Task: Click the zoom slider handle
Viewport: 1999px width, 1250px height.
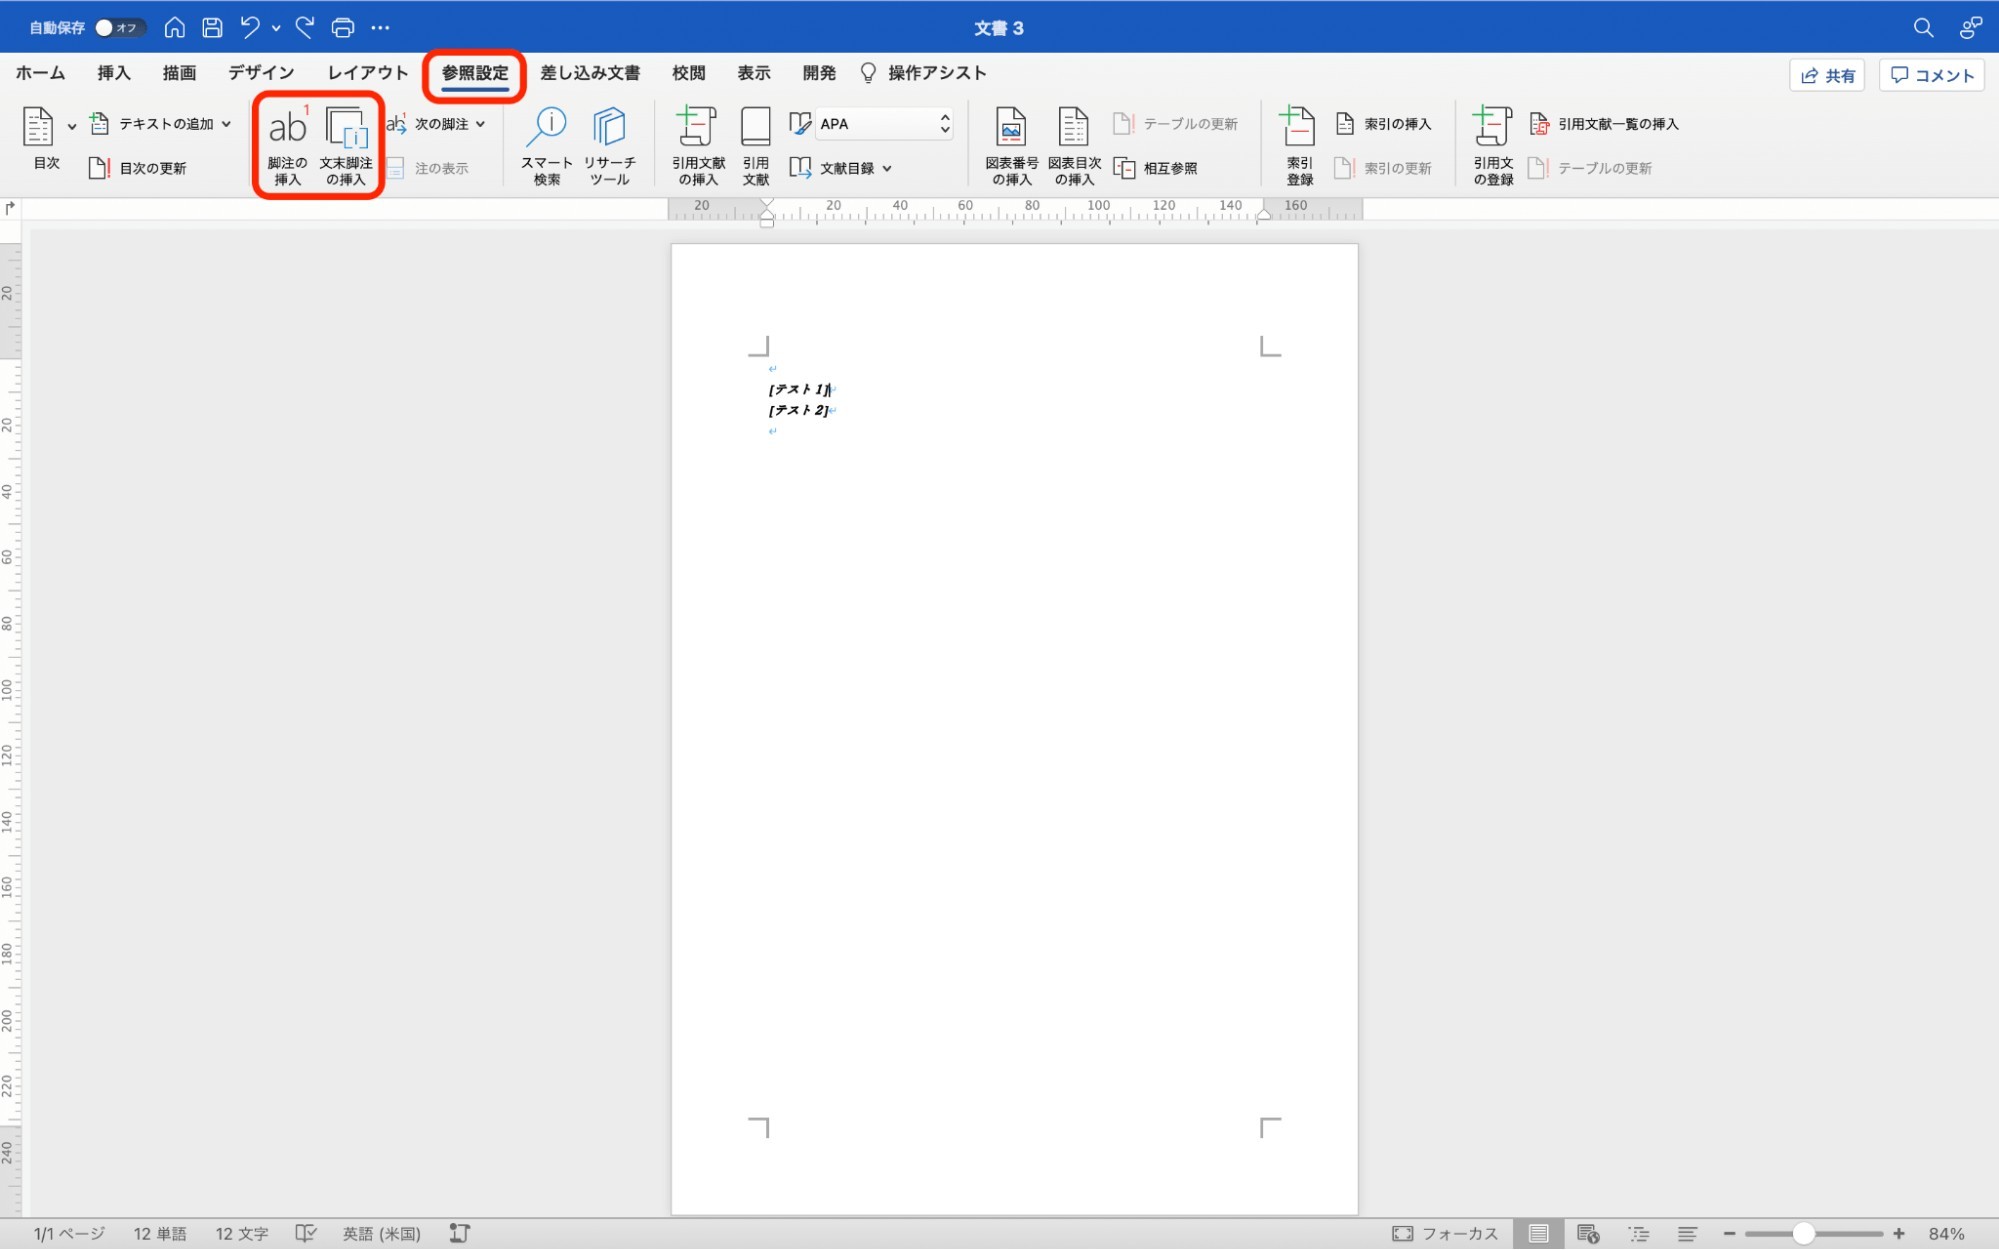Action: pyautogui.click(x=1802, y=1234)
